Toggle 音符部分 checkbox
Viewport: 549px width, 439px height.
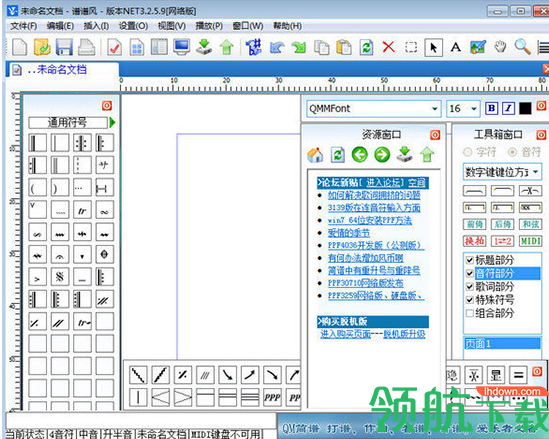pyautogui.click(x=470, y=273)
